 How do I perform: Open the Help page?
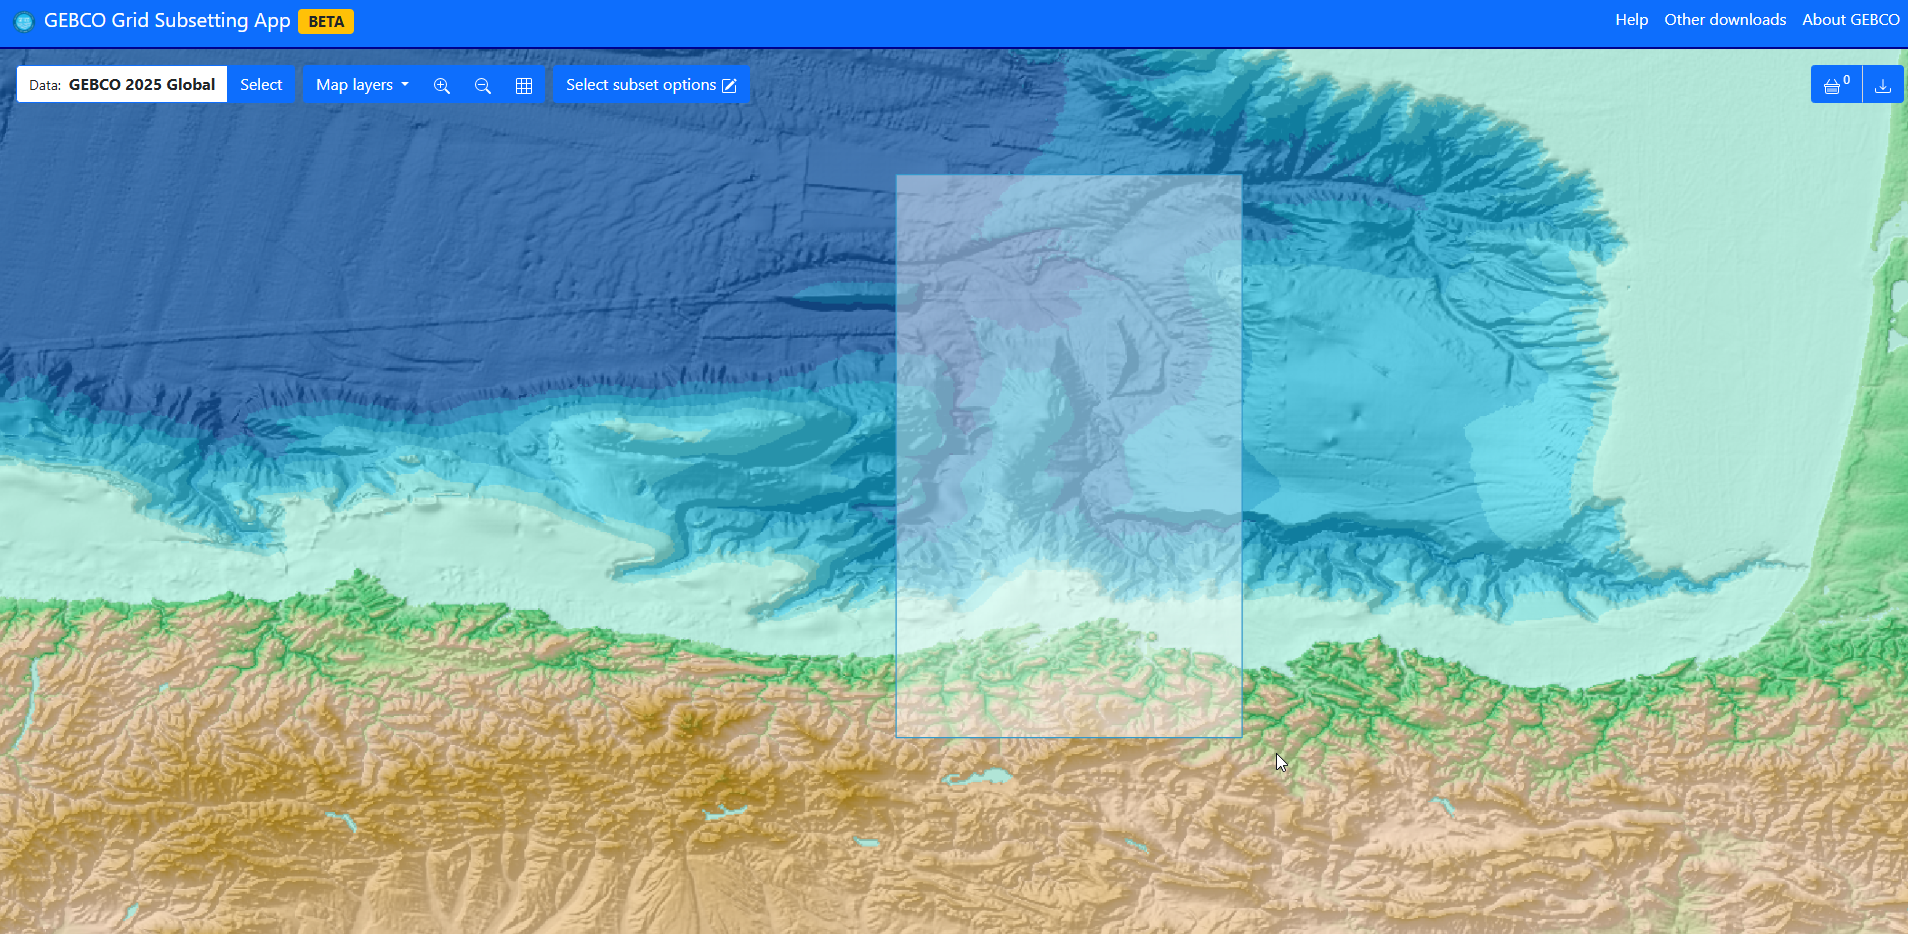(1631, 20)
